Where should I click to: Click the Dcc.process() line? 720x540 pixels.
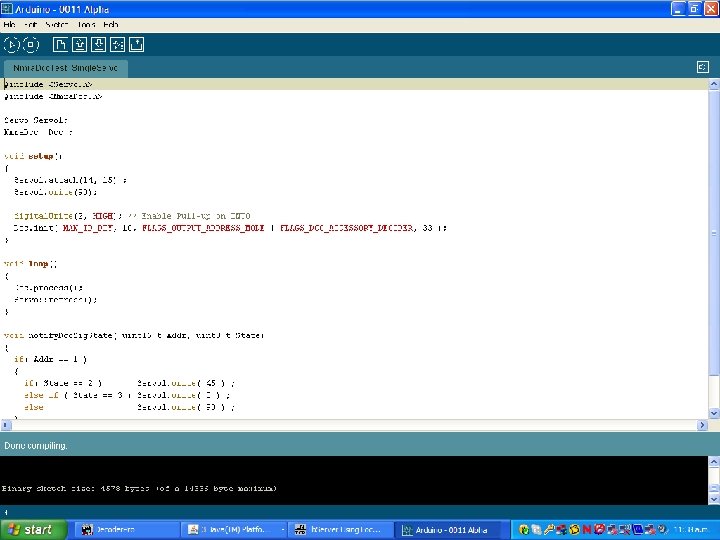click(49, 288)
